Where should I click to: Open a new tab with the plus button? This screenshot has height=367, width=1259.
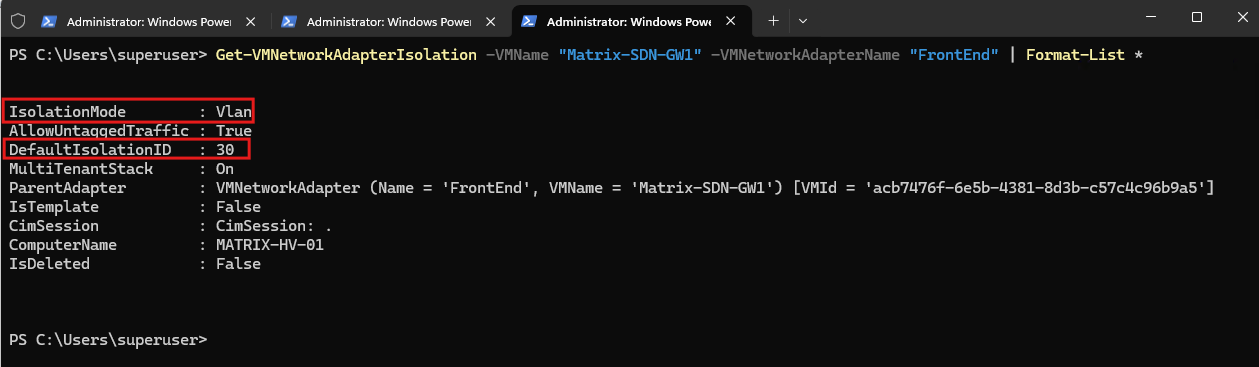click(x=773, y=20)
